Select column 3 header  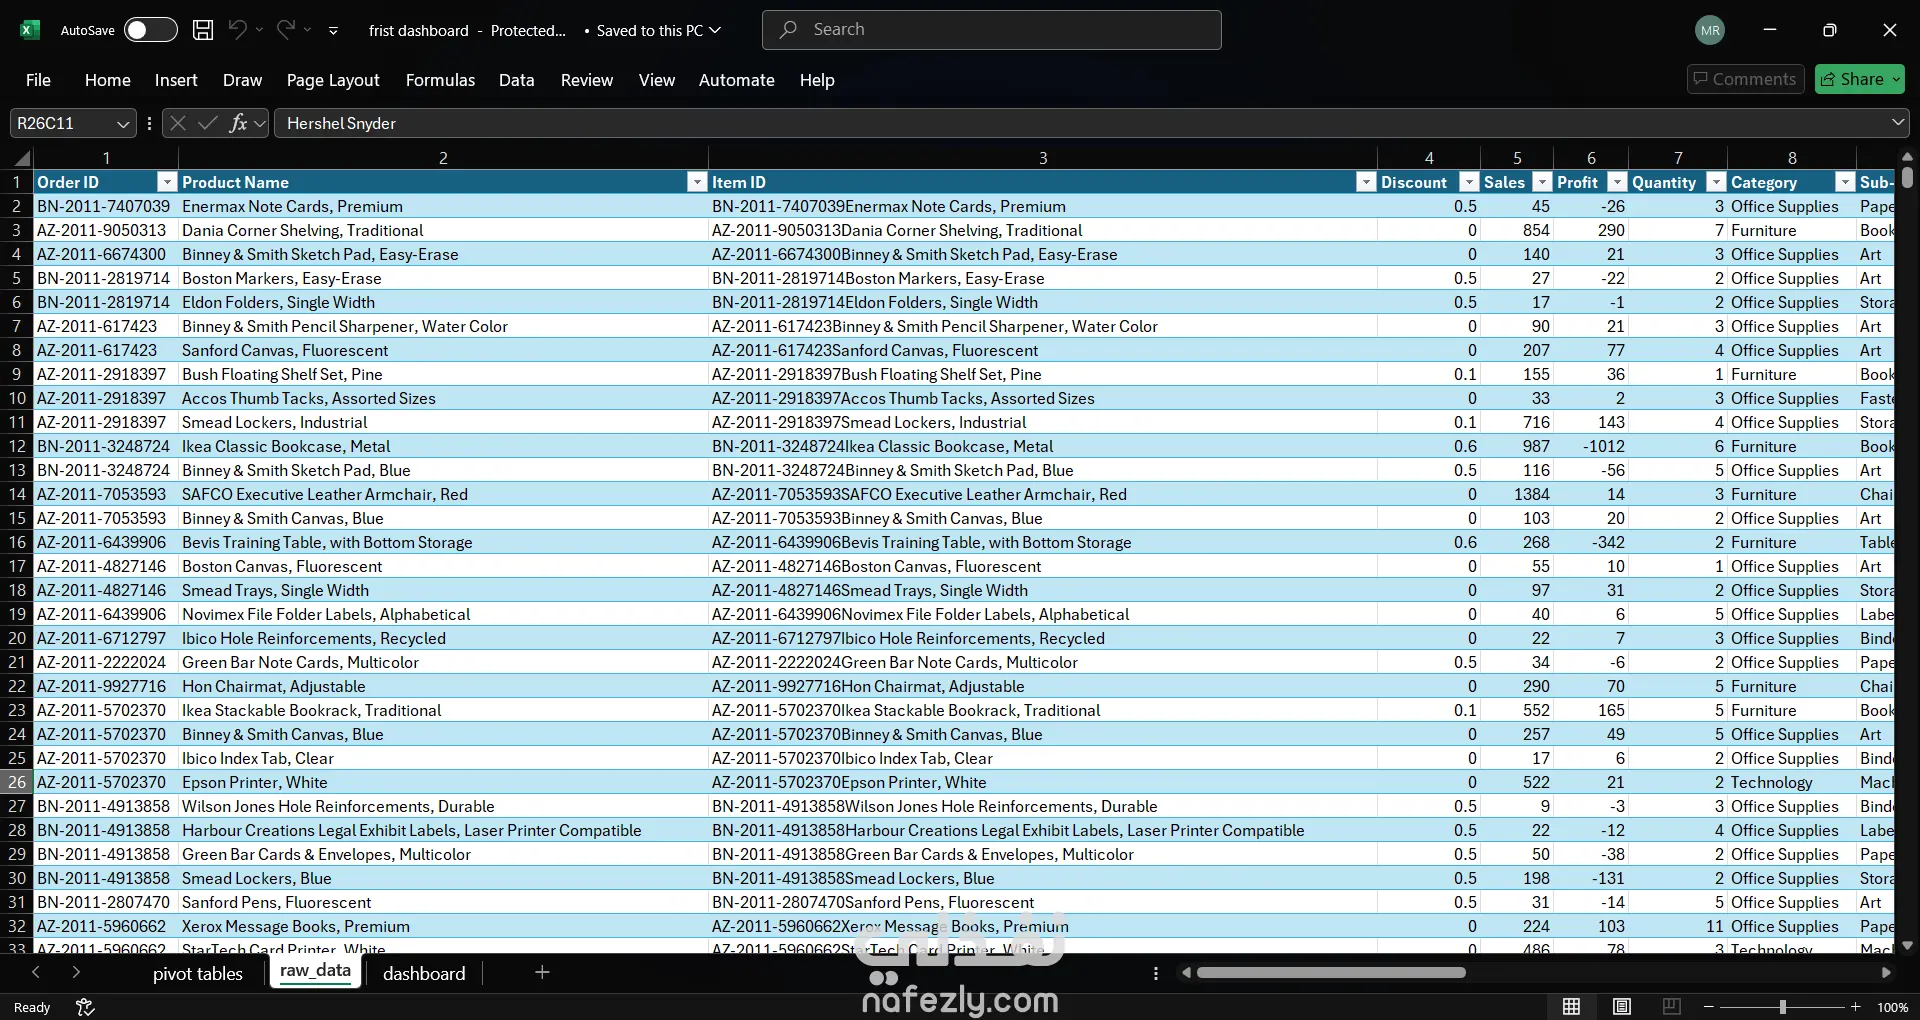pos(1043,158)
